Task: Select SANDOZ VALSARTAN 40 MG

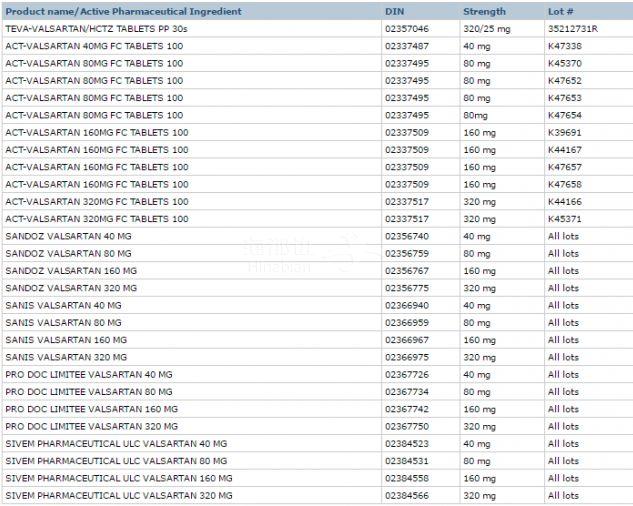Action: [68, 237]
